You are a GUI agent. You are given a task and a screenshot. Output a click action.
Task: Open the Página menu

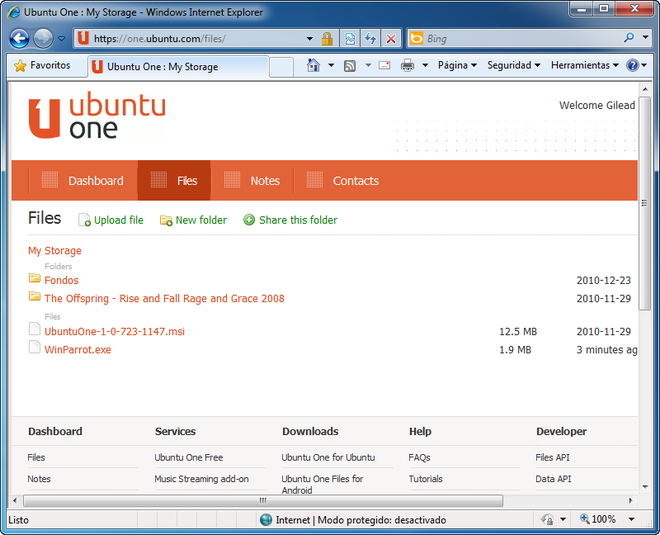pyautogui.click(x=457, y=65)
